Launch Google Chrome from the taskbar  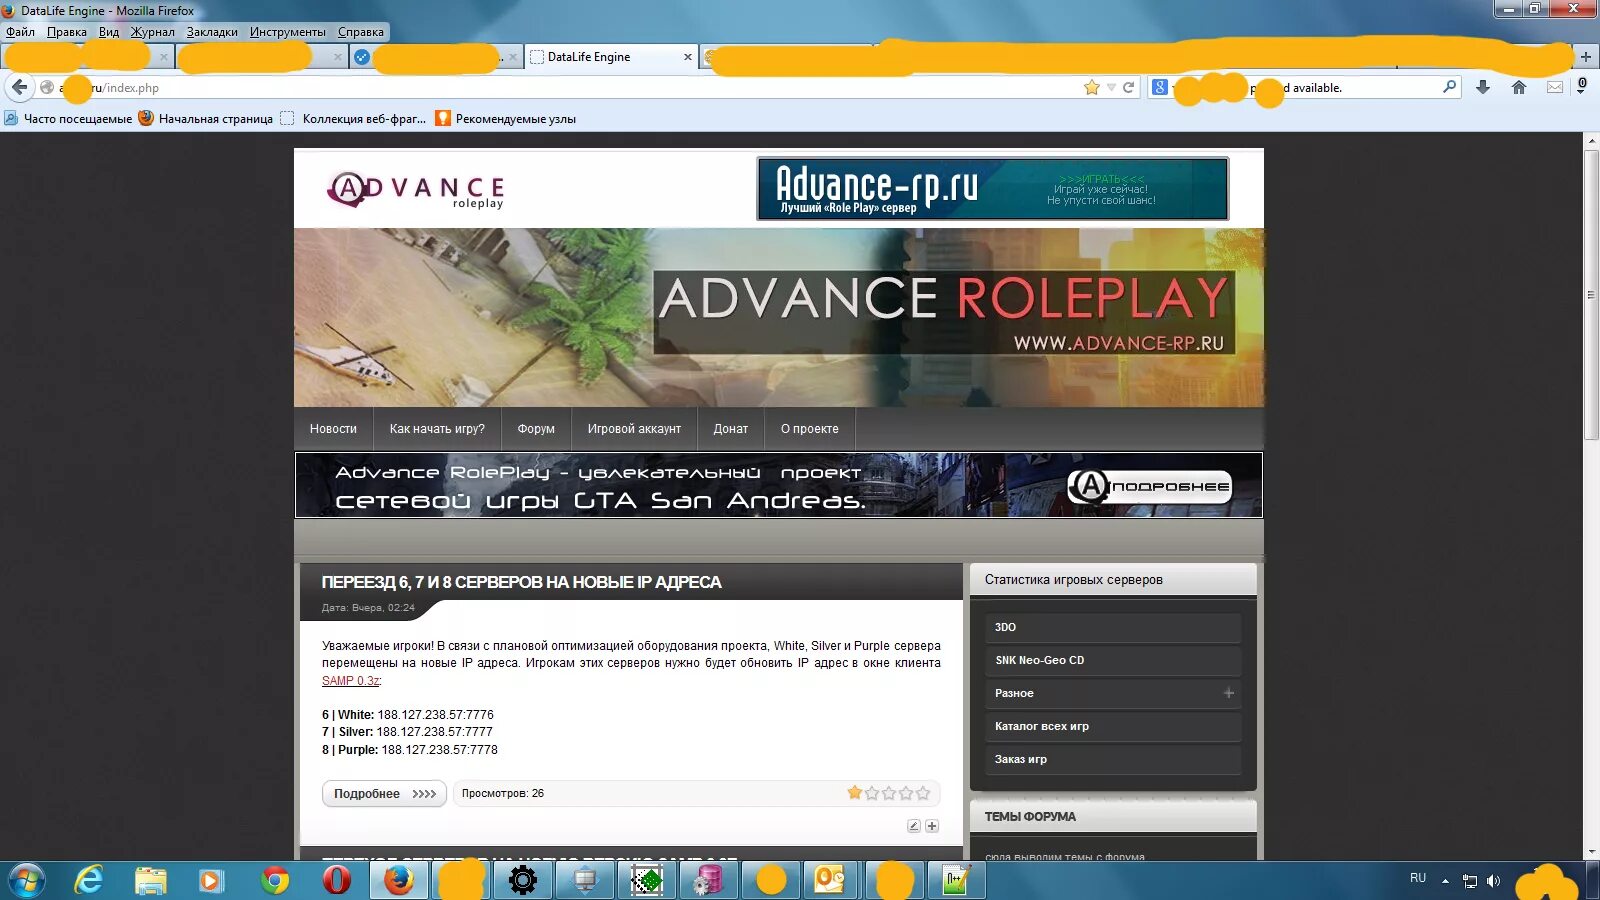point(275,881)
